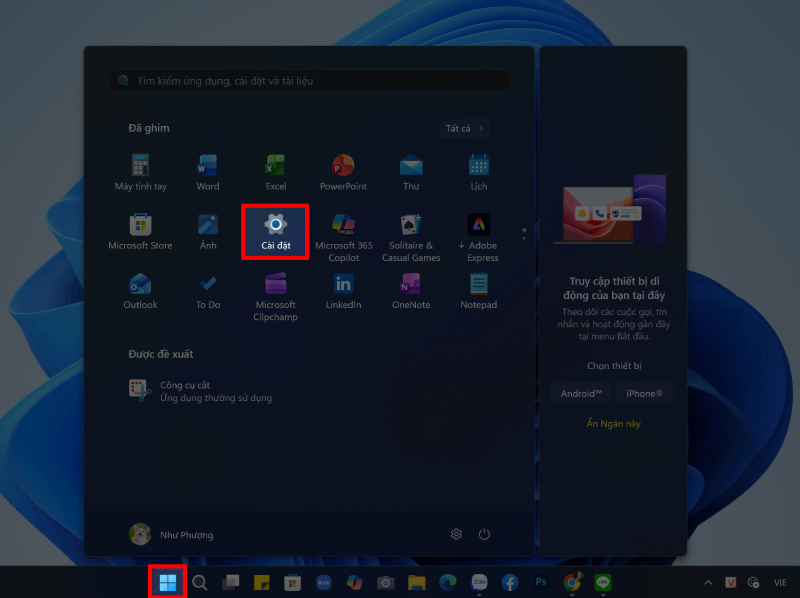Select iPhone® as your device

(x=644, y=393)
